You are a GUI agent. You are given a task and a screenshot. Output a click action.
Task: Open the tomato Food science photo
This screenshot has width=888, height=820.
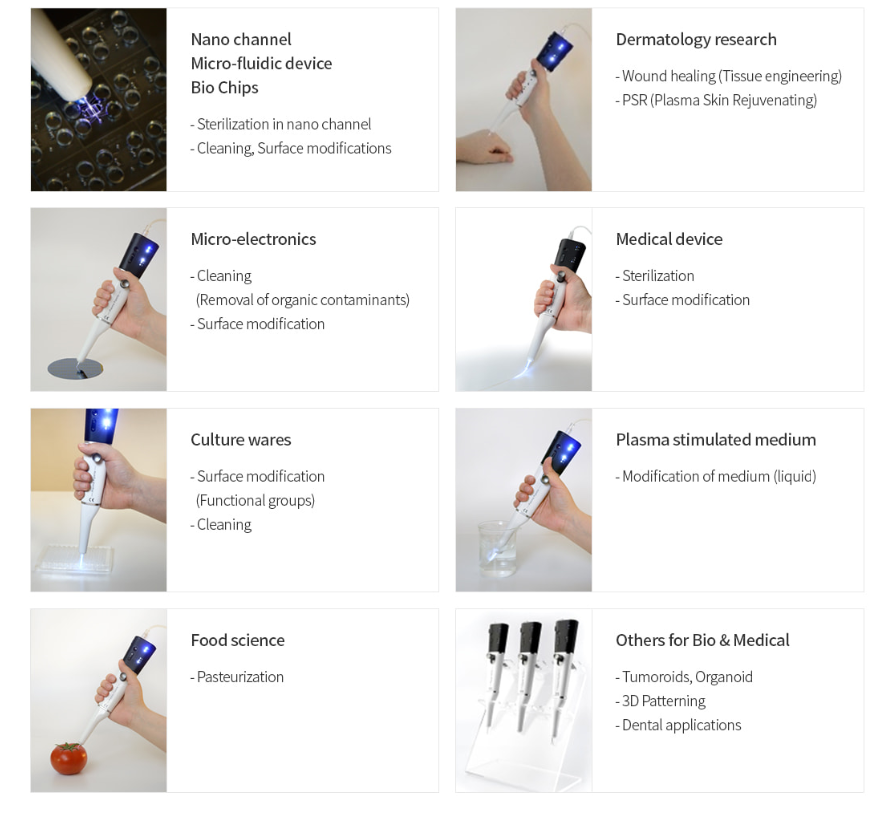[x=99, y=701]
